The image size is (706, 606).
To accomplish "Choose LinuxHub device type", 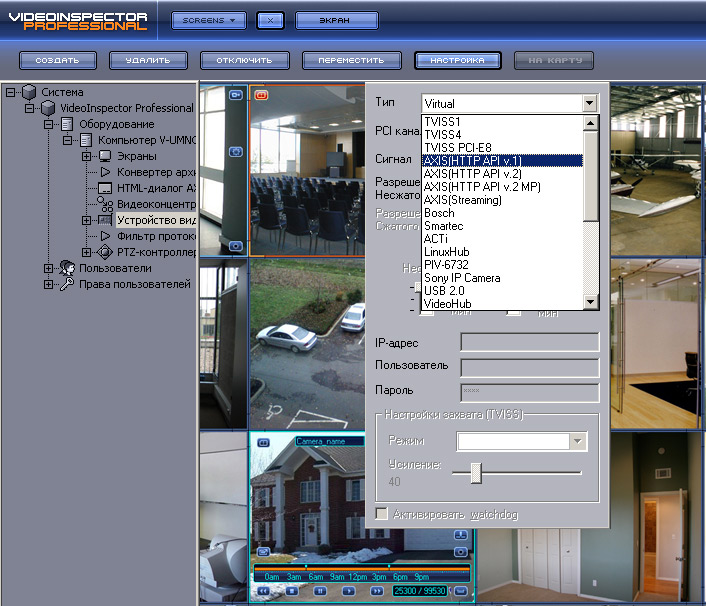I will pos(502,252).
